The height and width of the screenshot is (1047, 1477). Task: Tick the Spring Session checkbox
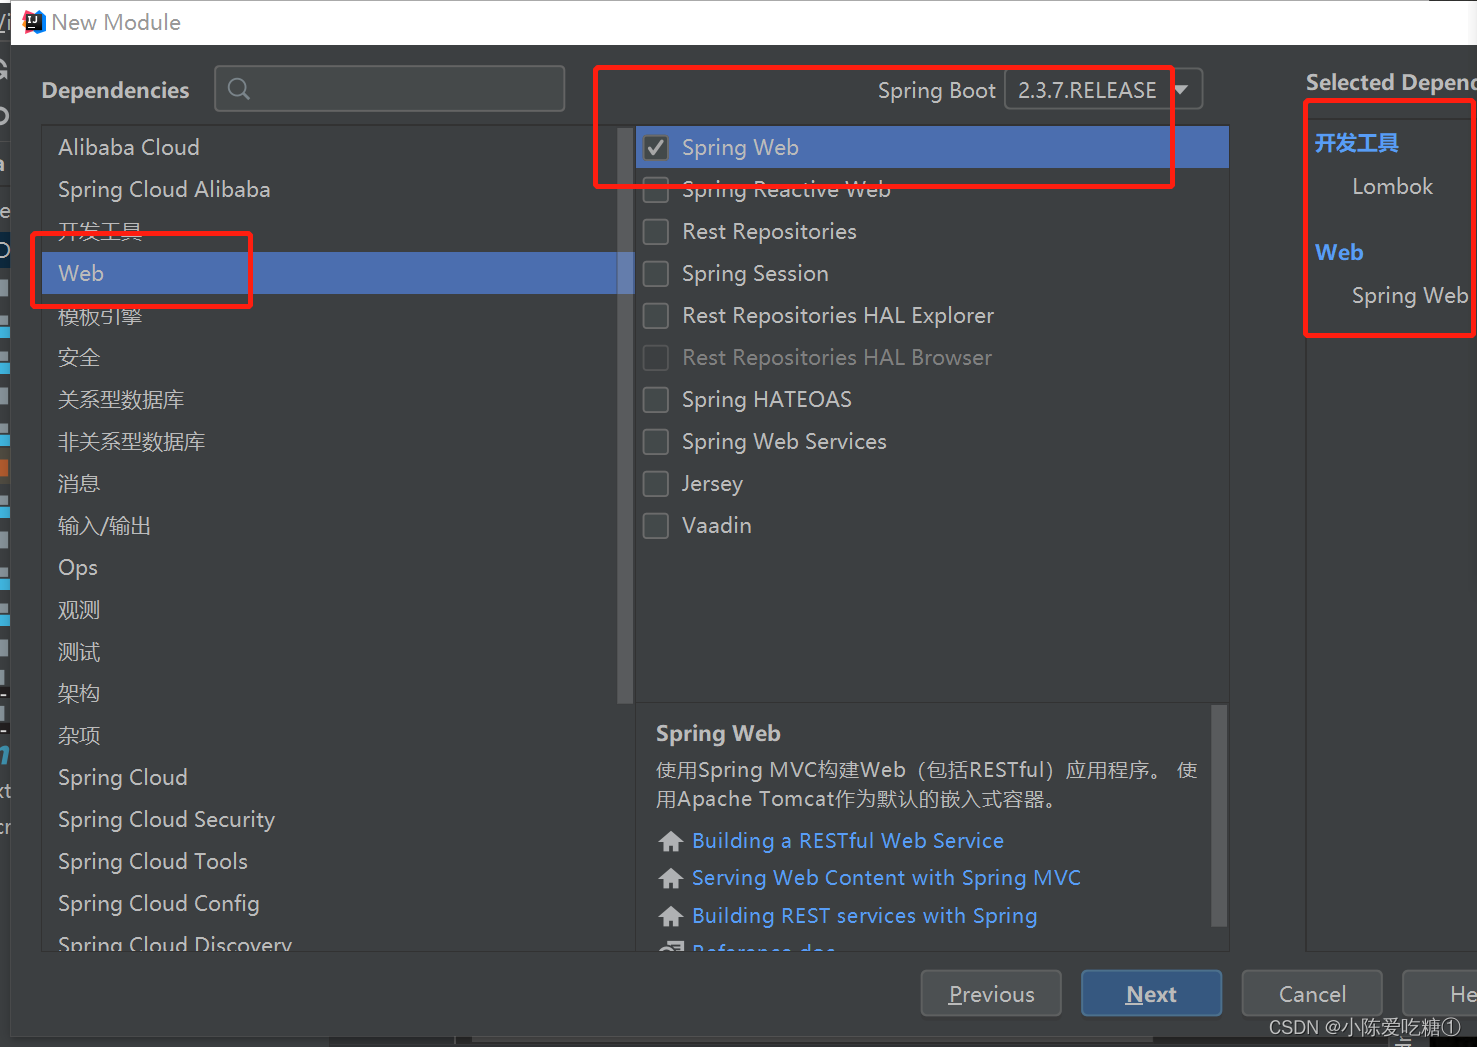(656, 274)
